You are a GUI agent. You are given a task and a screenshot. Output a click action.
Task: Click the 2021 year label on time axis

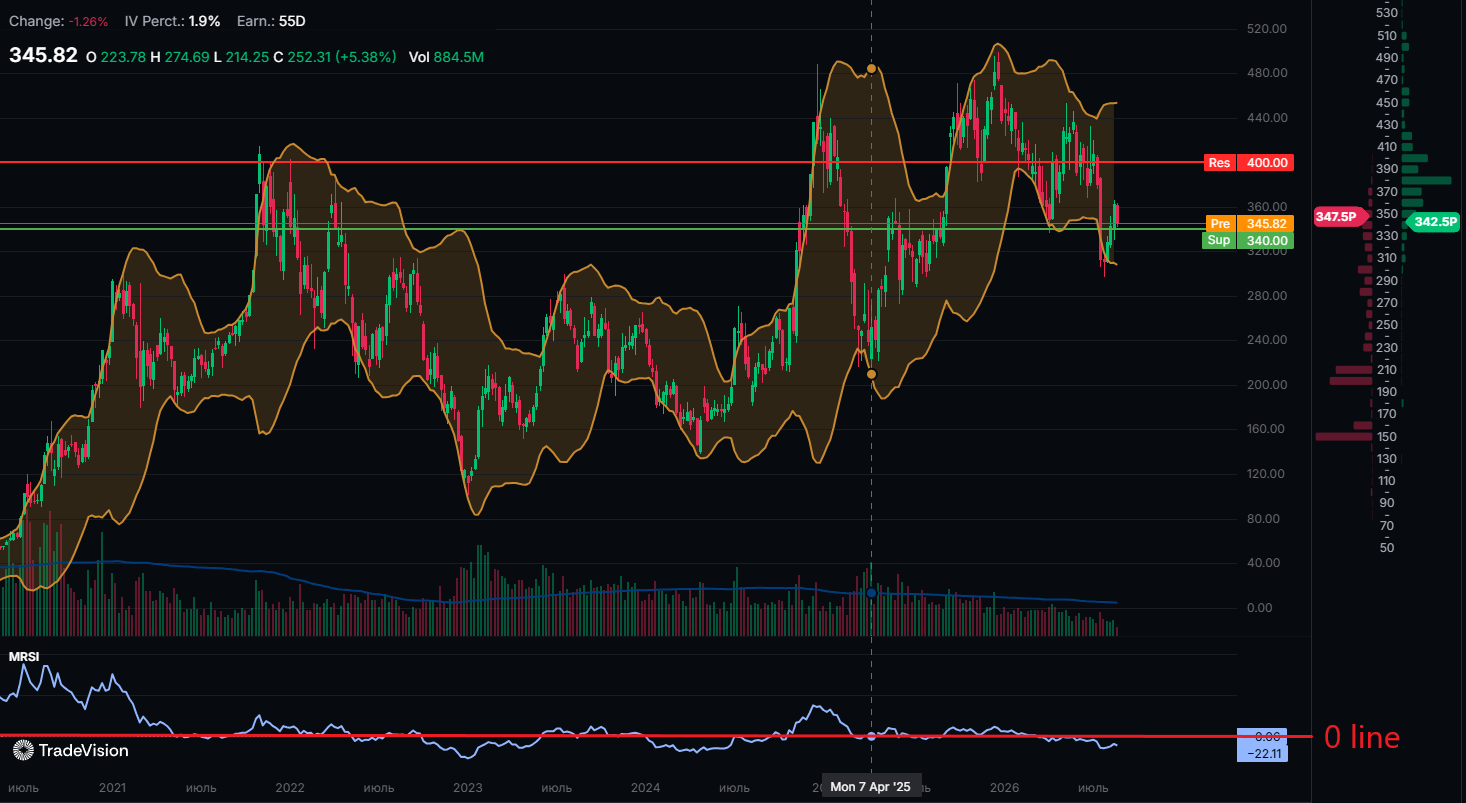113,788
